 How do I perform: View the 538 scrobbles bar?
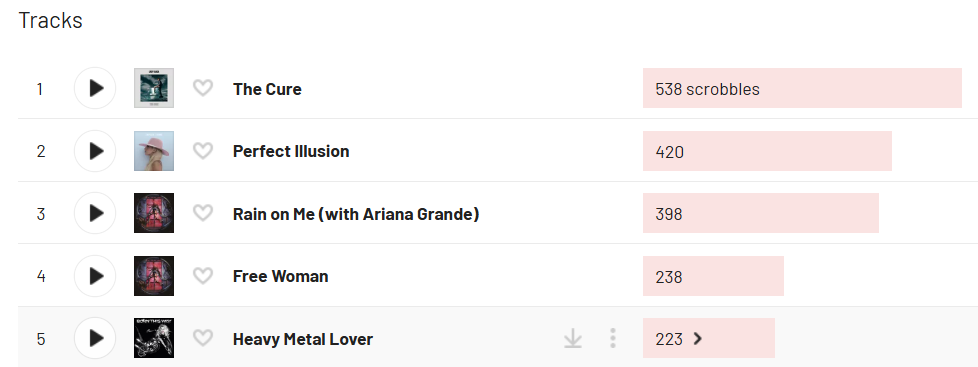[802, 88]
